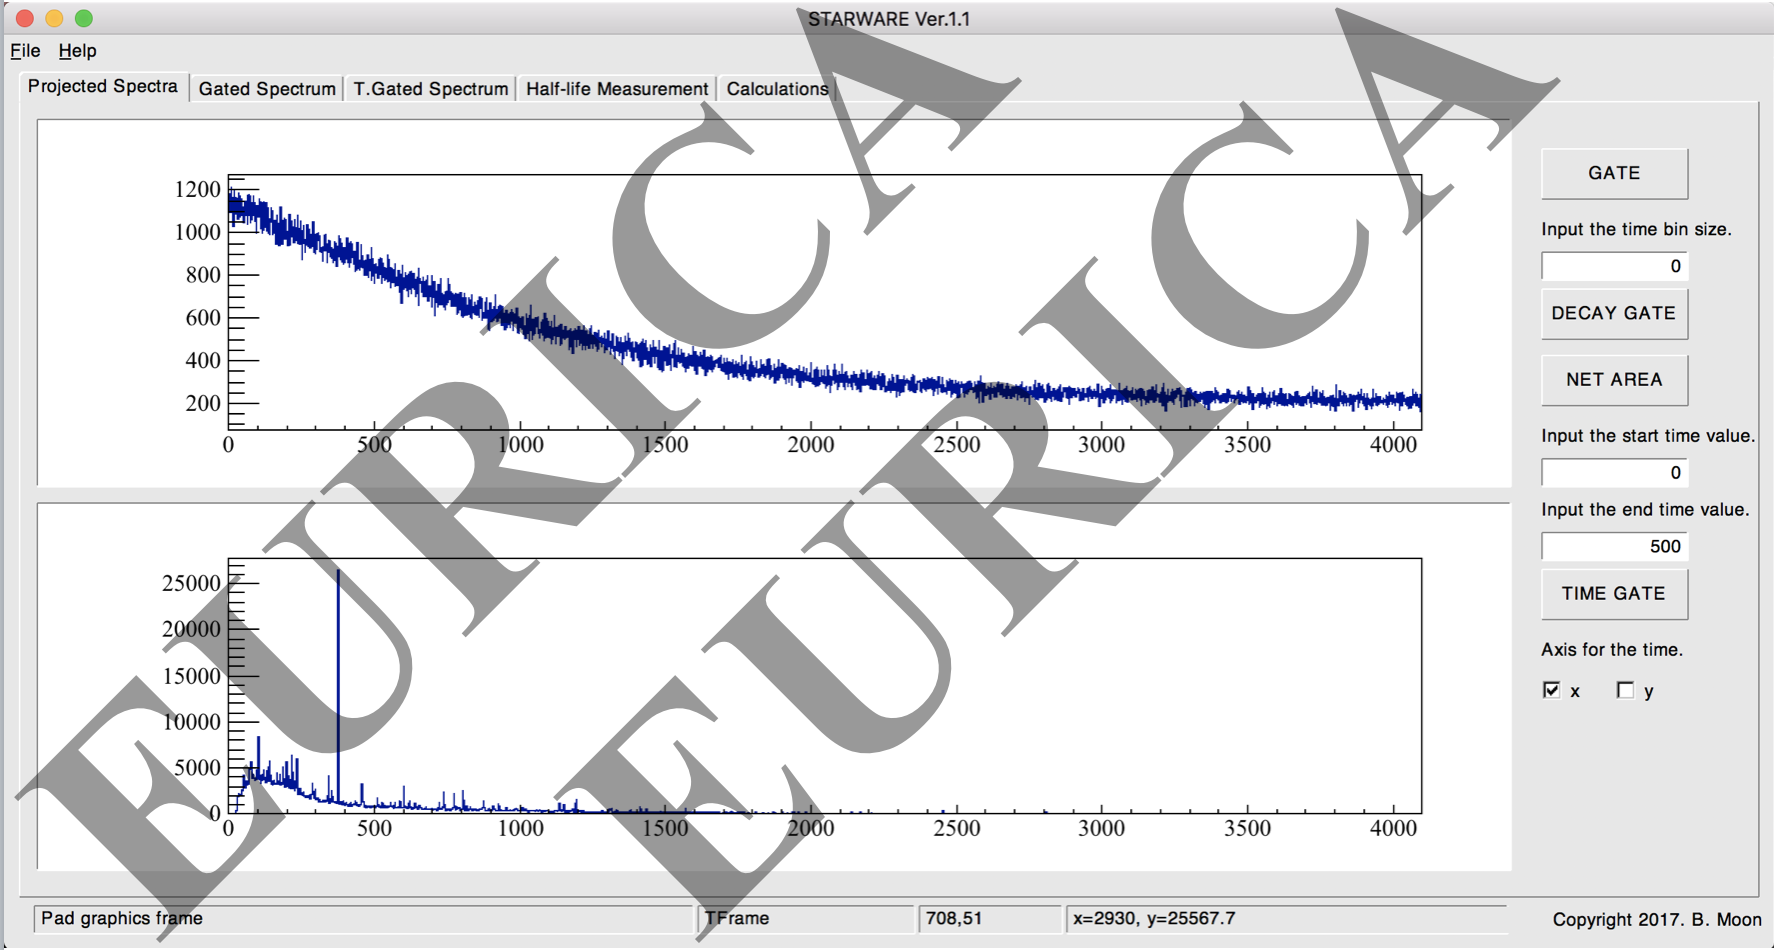Uncheck the x axis checkbox
The width and height of the screenshot is (1774, 950).
[x=1552, y=690]
